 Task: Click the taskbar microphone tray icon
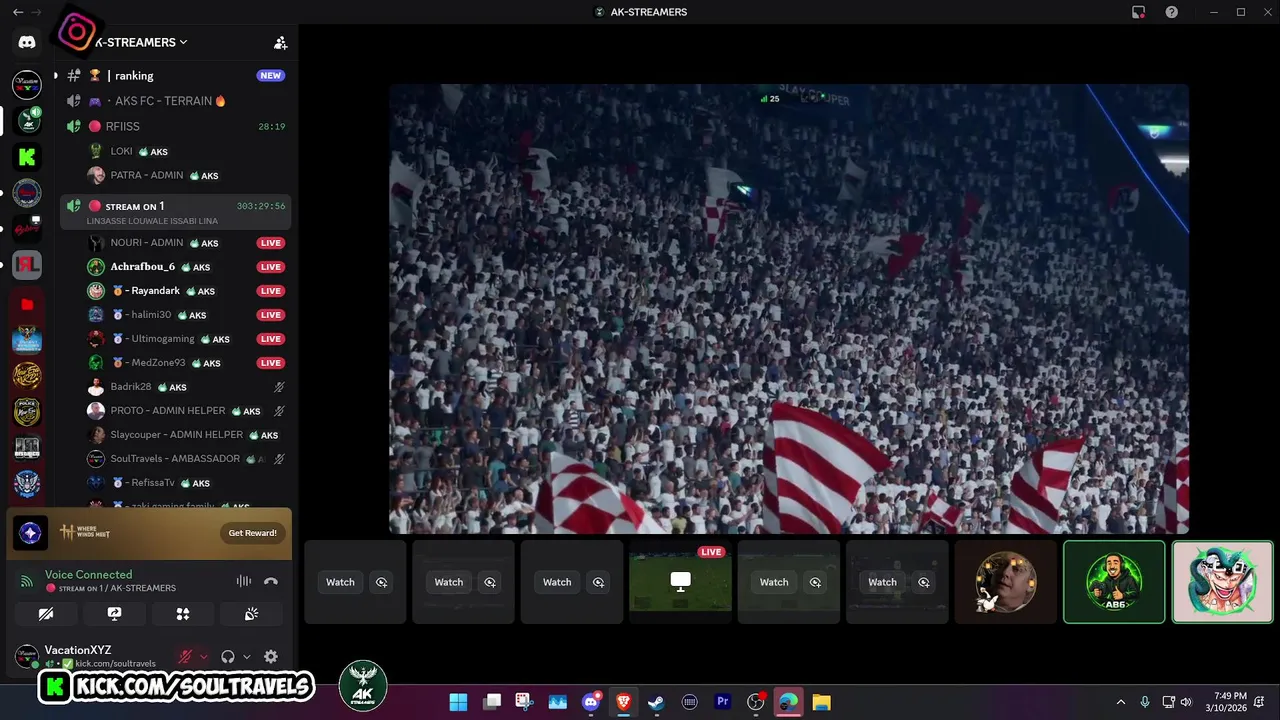[1145, 702]
